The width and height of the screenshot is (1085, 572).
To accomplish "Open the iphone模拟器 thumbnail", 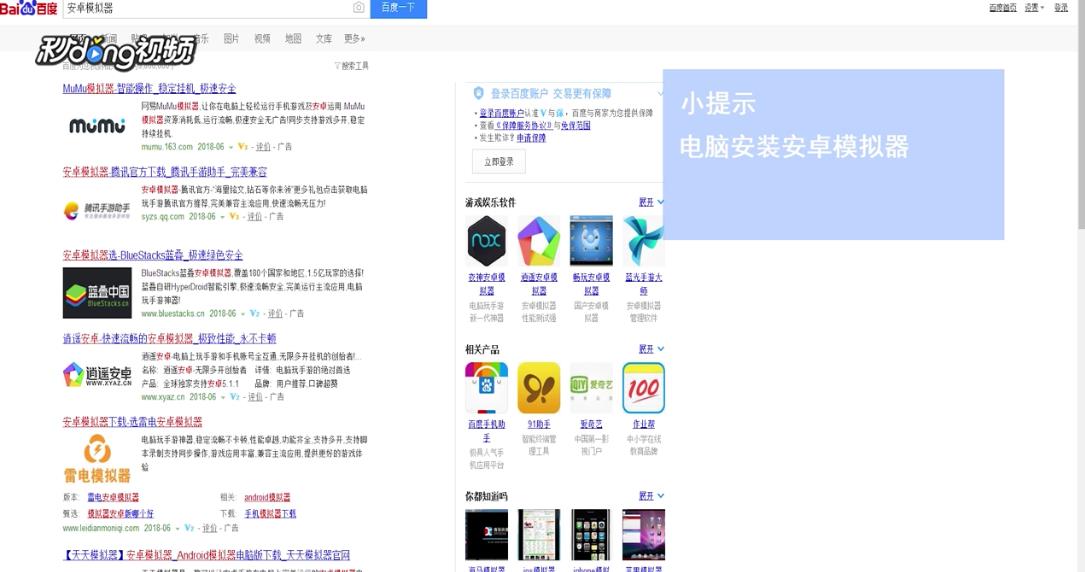I will (591, 535).
